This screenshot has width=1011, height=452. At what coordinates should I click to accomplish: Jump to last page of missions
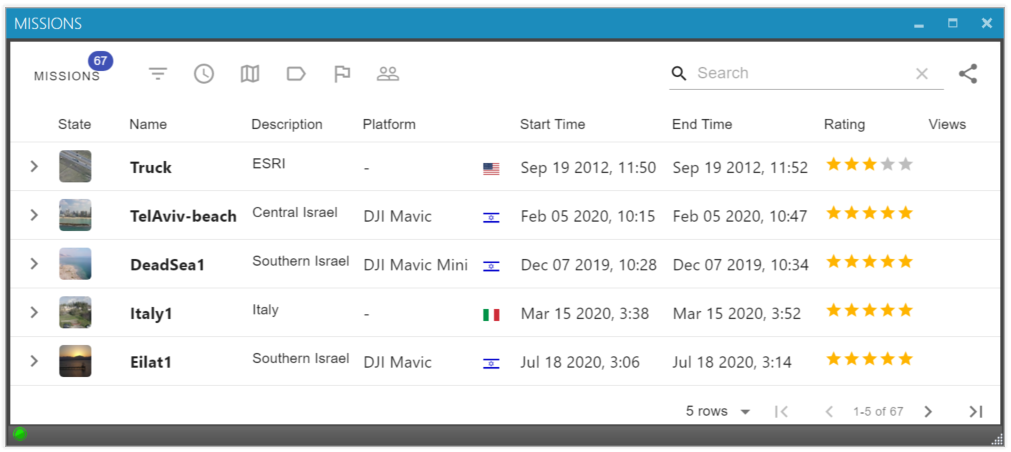click(x=976, y=412)
